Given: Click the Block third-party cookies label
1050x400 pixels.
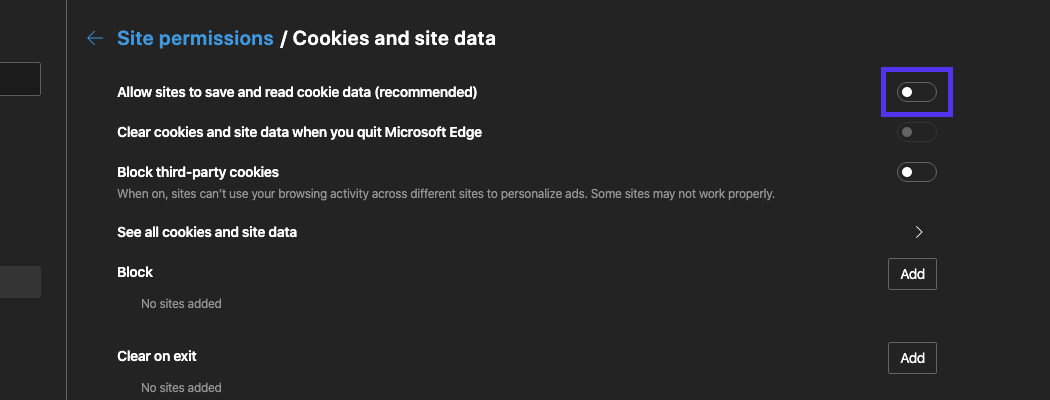Looking at the screenshot, I should point(198,172).
